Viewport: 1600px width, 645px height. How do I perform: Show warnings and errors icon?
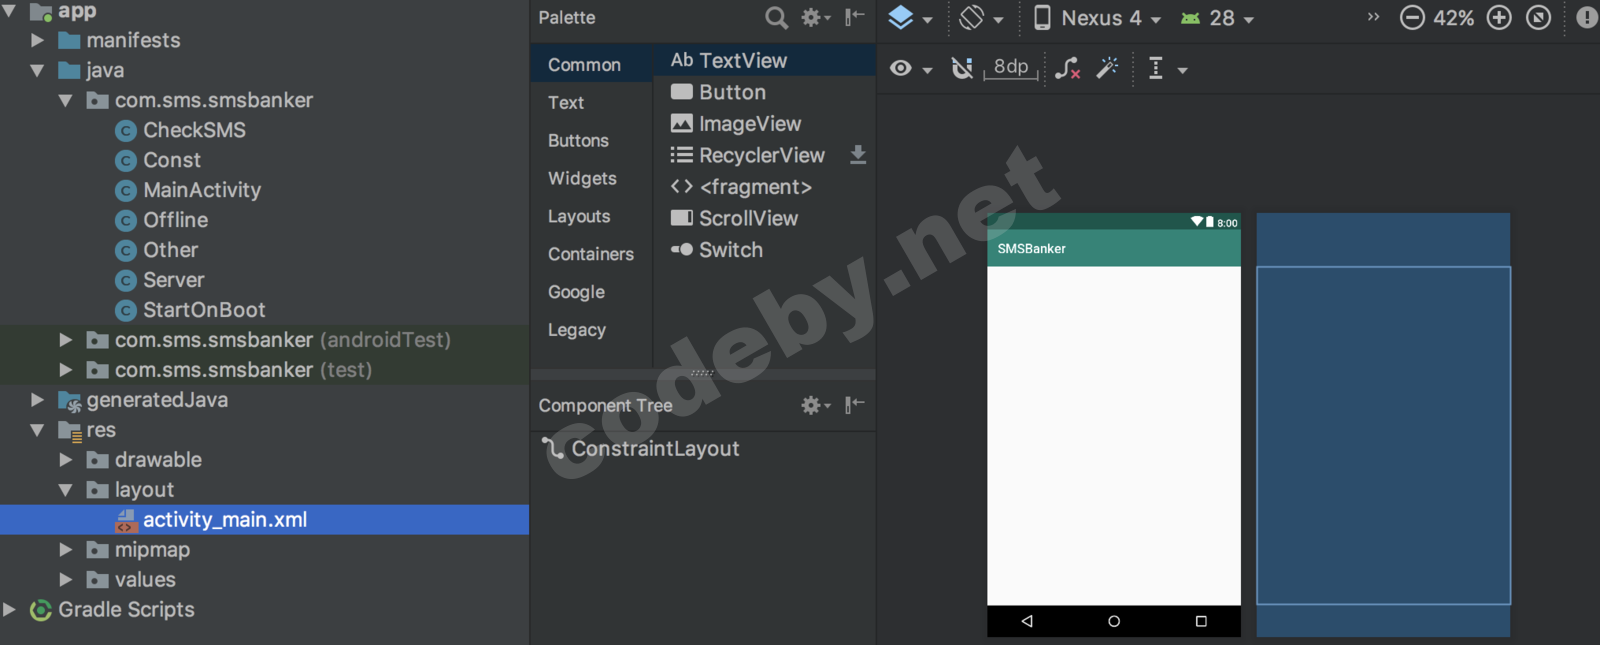[1586, 18]
